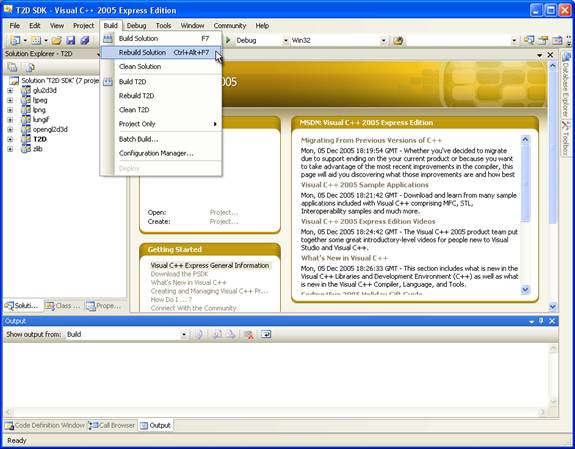575x449 pixels.
Task: Click the Save All toolbar icon
Action: [x=85, y=40]
